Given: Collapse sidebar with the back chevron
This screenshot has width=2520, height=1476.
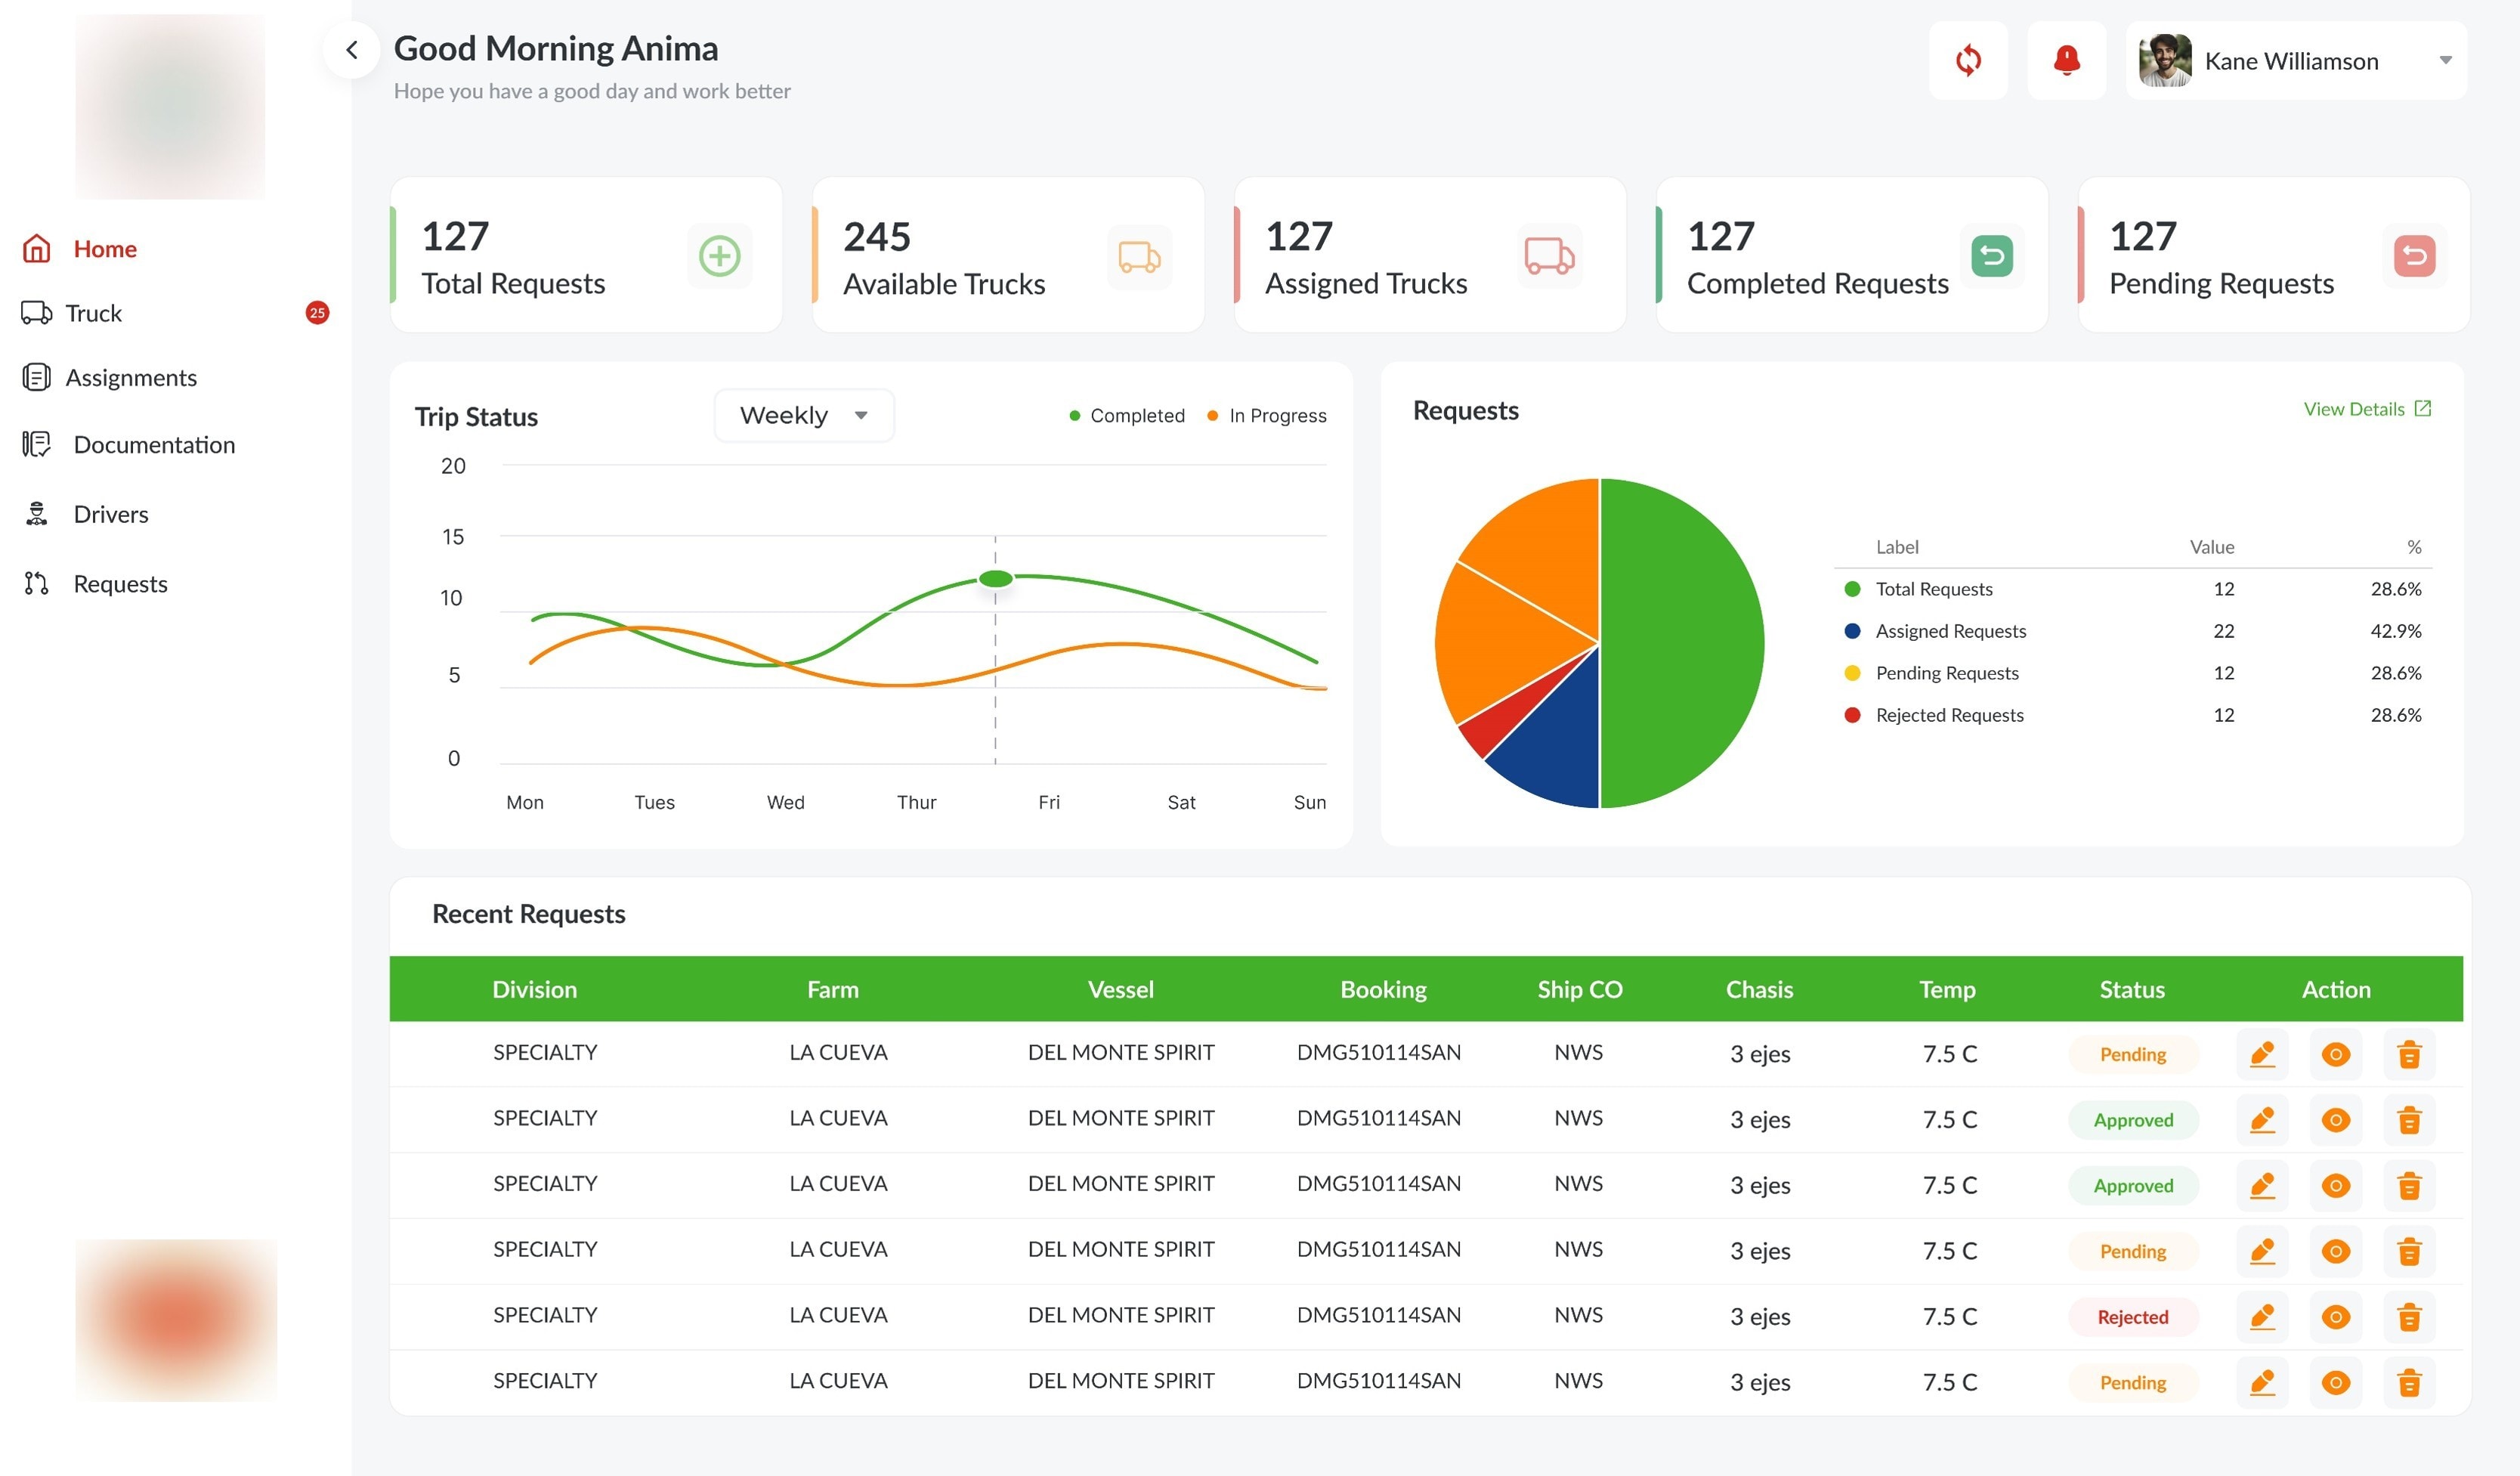Looking at the screenshot, I should click(351, 49).
